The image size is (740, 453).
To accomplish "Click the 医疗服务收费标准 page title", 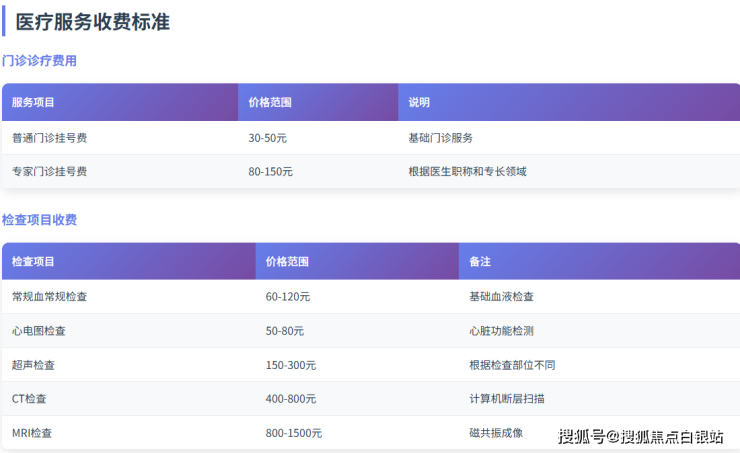I will click(x=93, y=22).
